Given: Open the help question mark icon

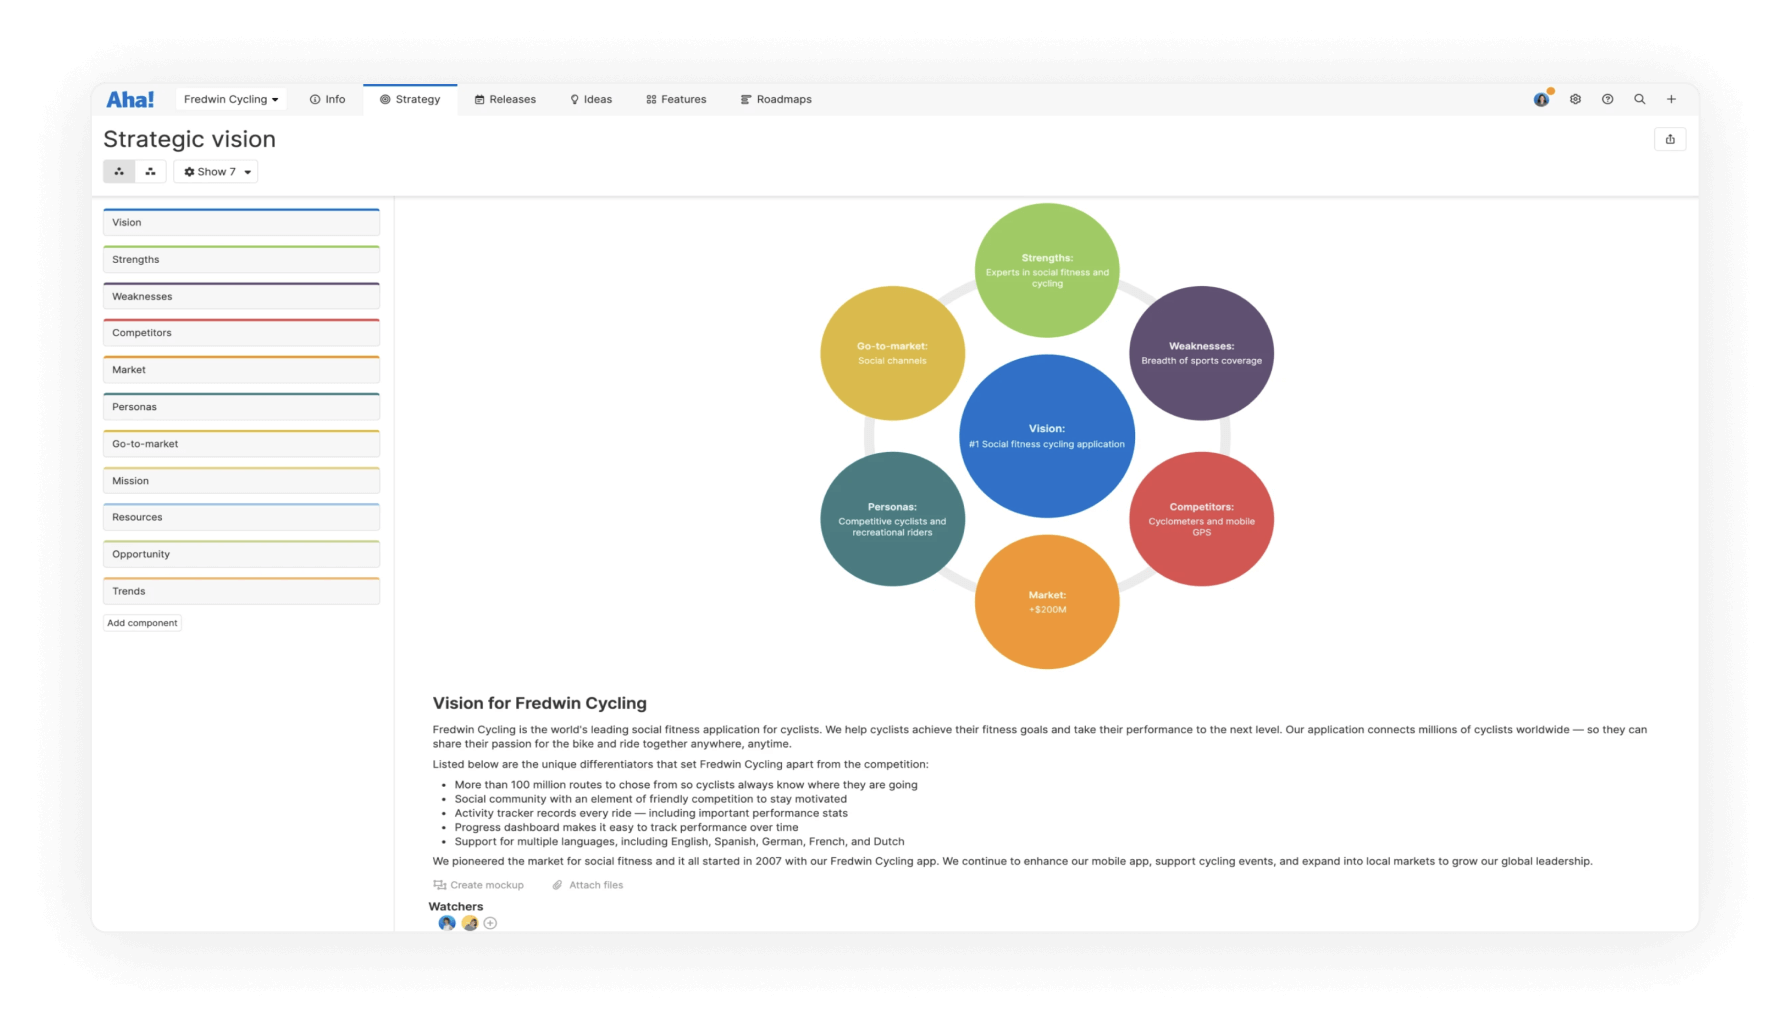Looking at the screenshot, I should pyautogui.click(x=1607, y=99).
